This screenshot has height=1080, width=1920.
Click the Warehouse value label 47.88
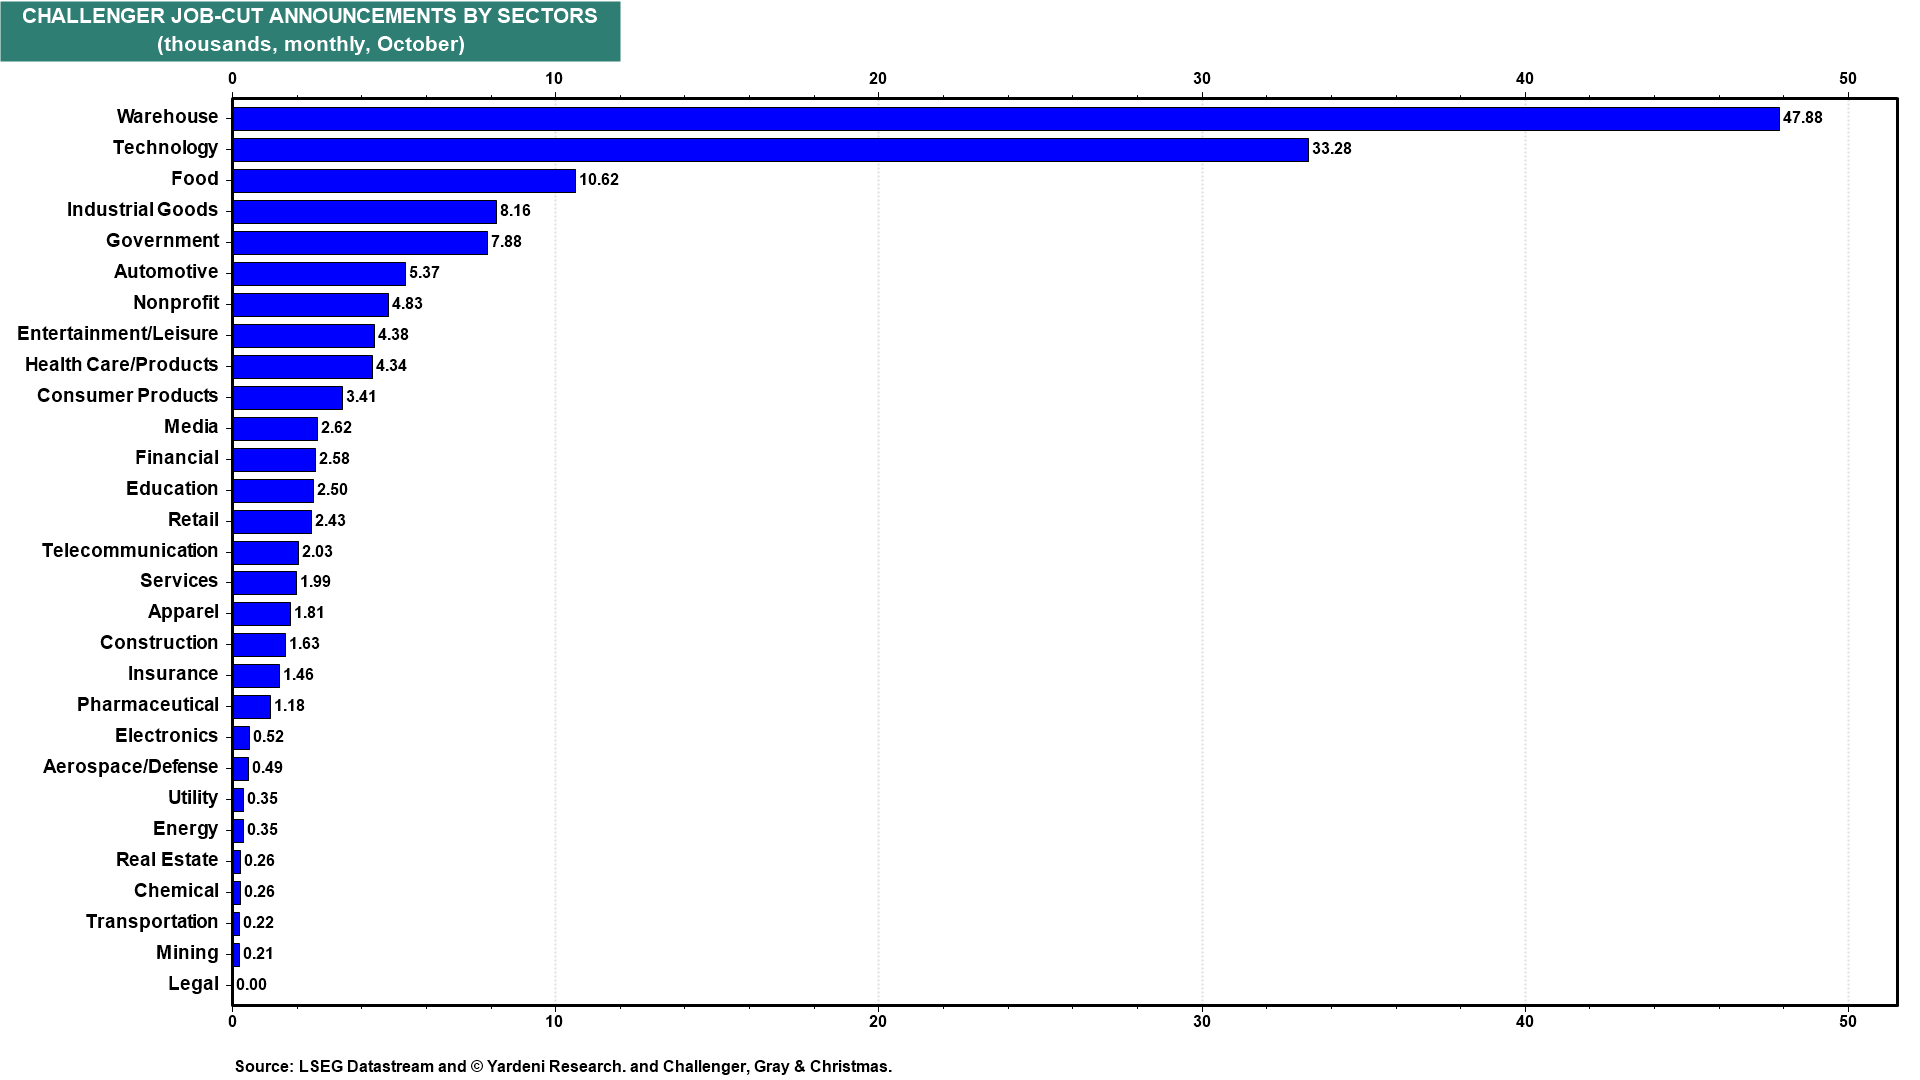[1802, 118]
